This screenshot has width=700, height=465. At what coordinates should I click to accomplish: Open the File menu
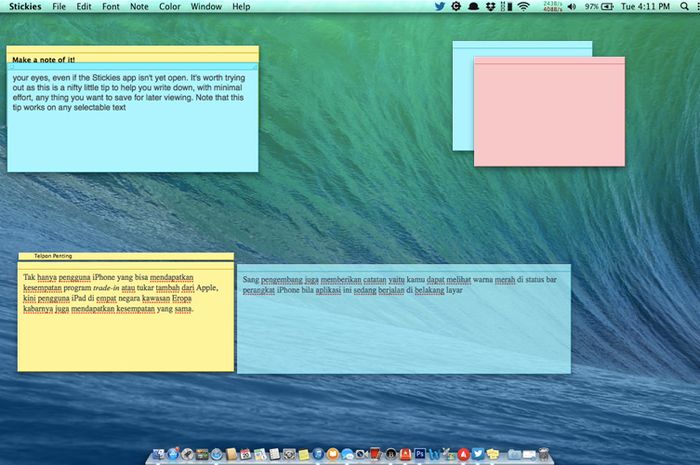pyautogui.click(x=59, y=6)
